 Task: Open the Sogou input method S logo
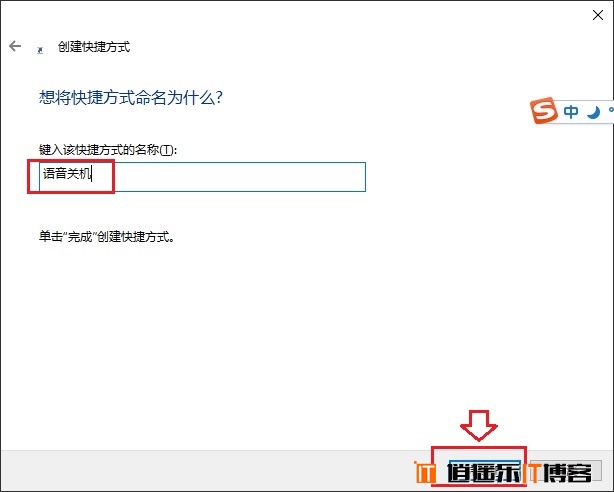544,110
